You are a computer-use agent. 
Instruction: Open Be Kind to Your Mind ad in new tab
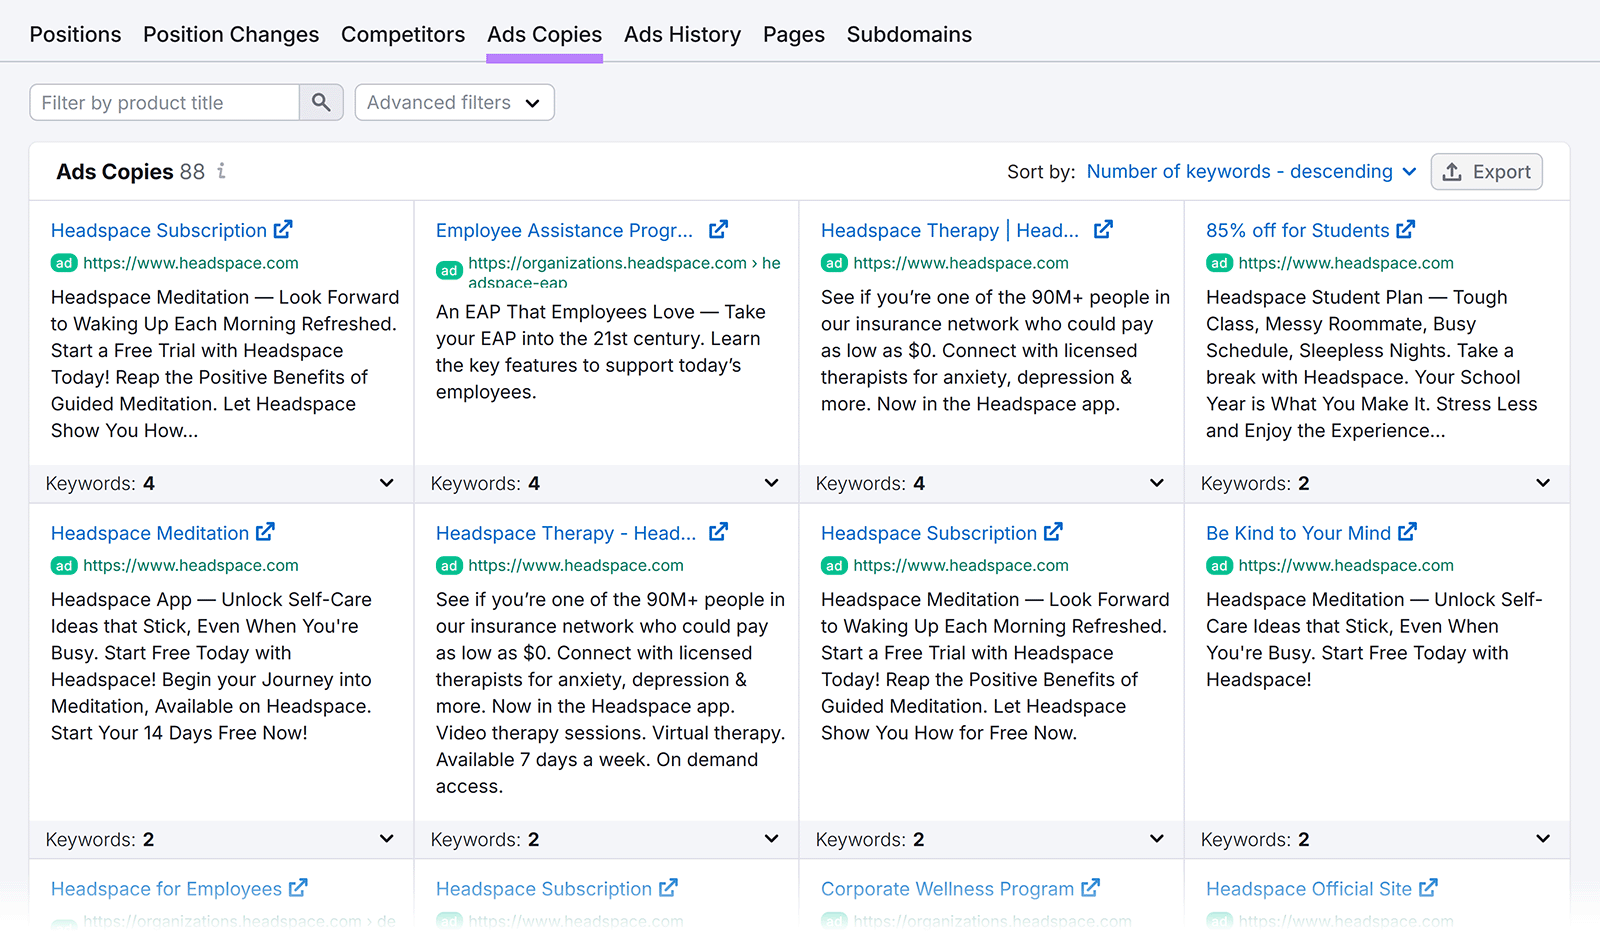click(x=1410, y=532)
